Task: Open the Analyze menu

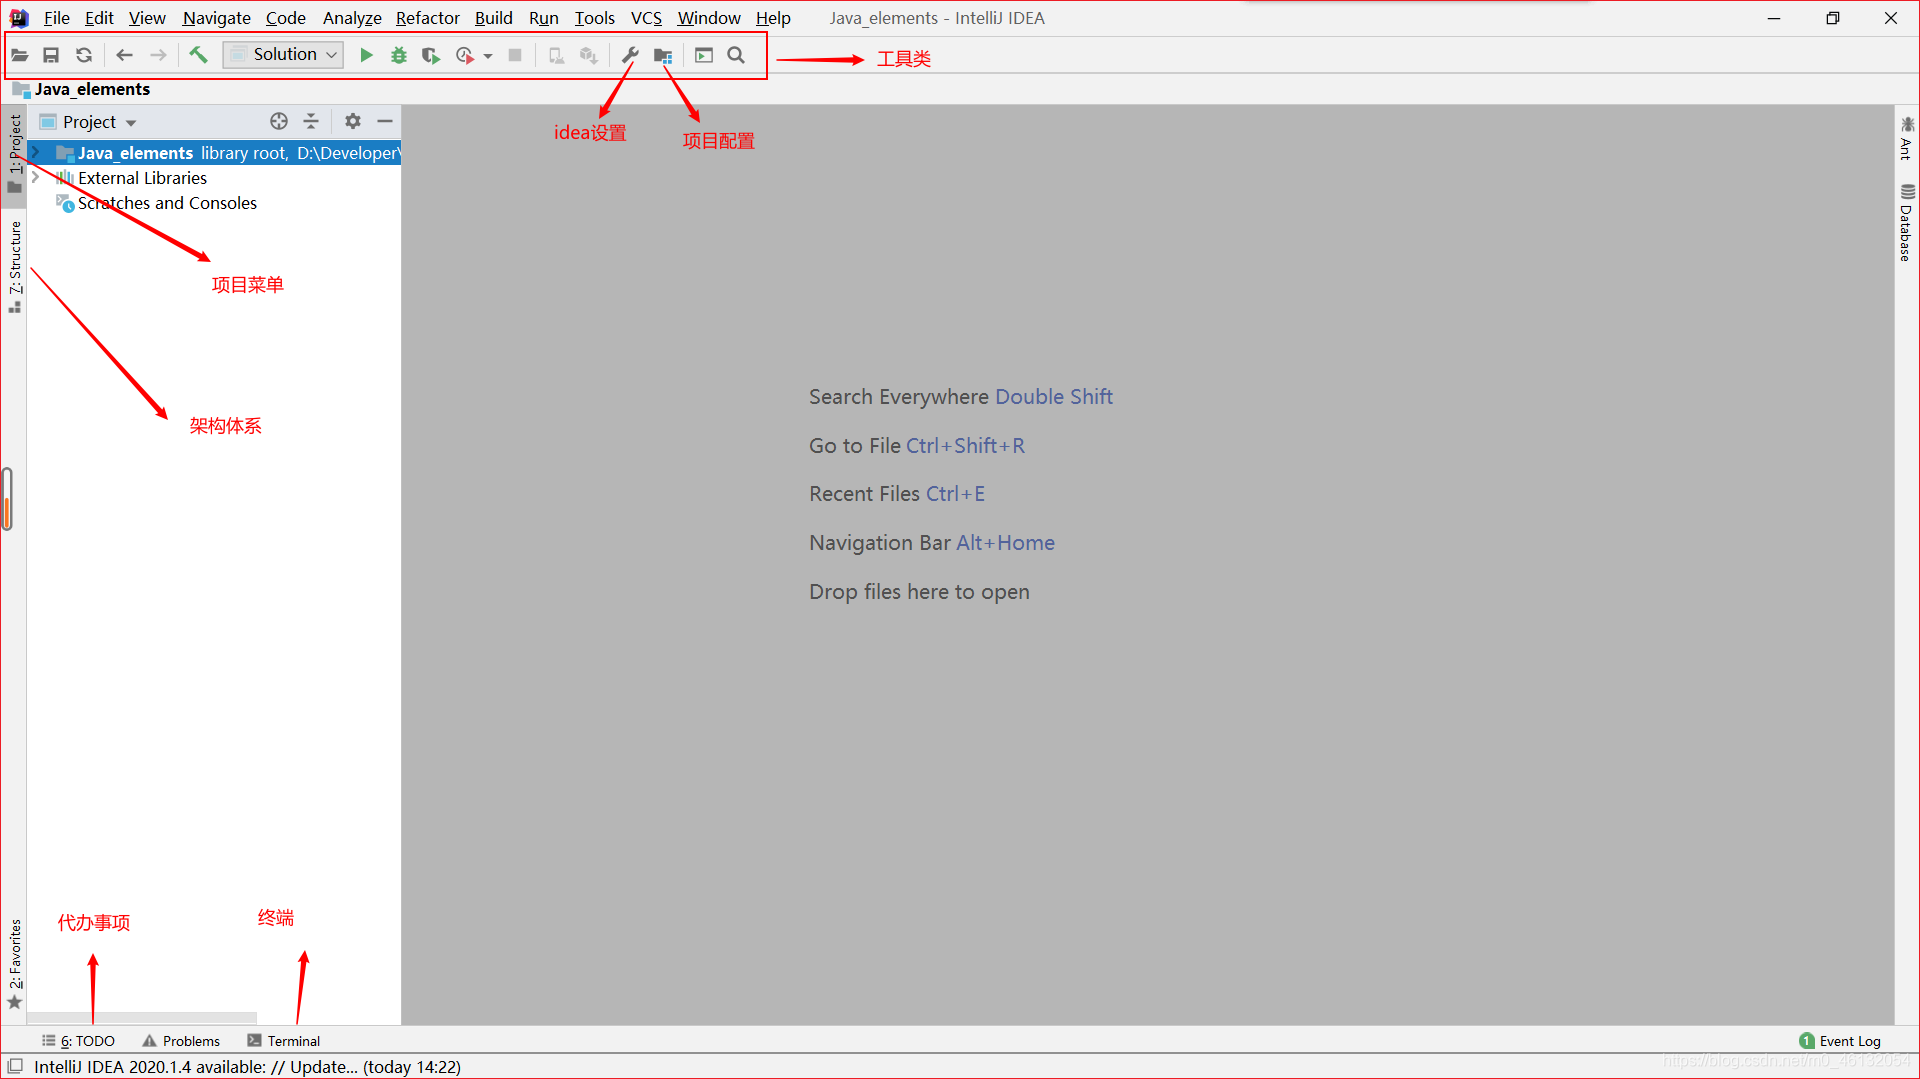Action: click(x=352, y=18)
